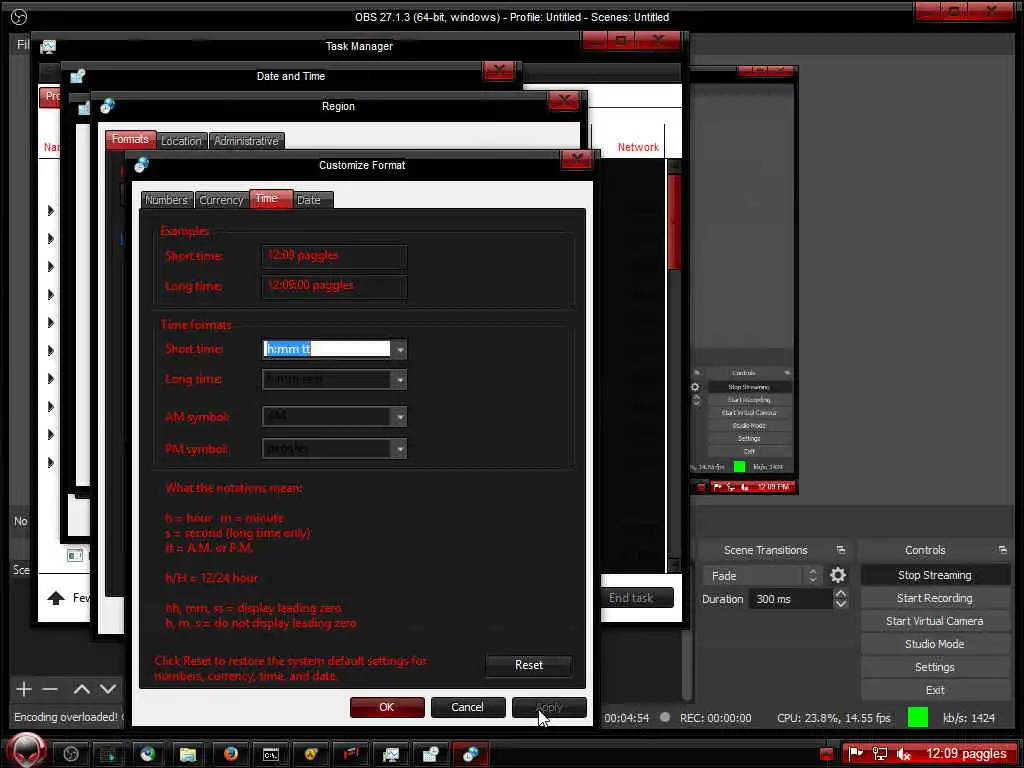Switch to the Numbers tab in Customize Format
The image size is (1024, 768).
click(167, 200)
